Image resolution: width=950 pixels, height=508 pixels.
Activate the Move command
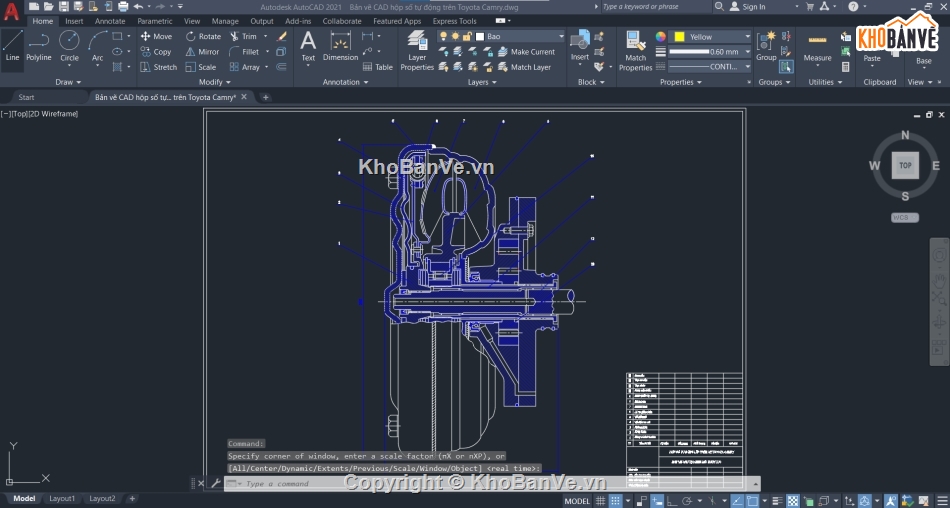click(x=156, y=36)
